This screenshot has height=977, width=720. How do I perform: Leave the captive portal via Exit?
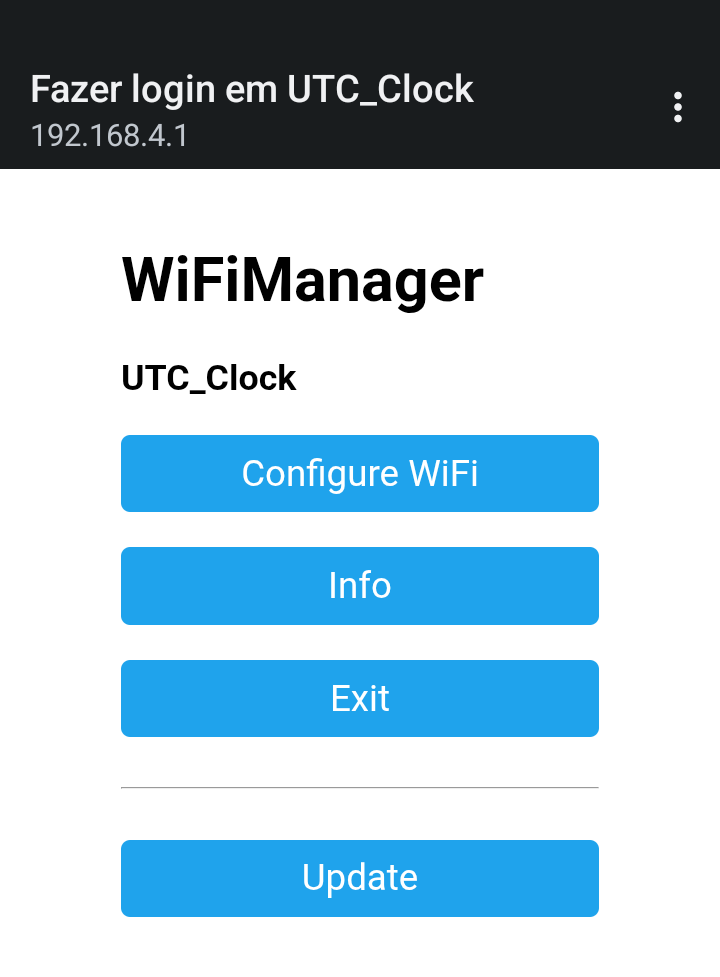[360, 698]
